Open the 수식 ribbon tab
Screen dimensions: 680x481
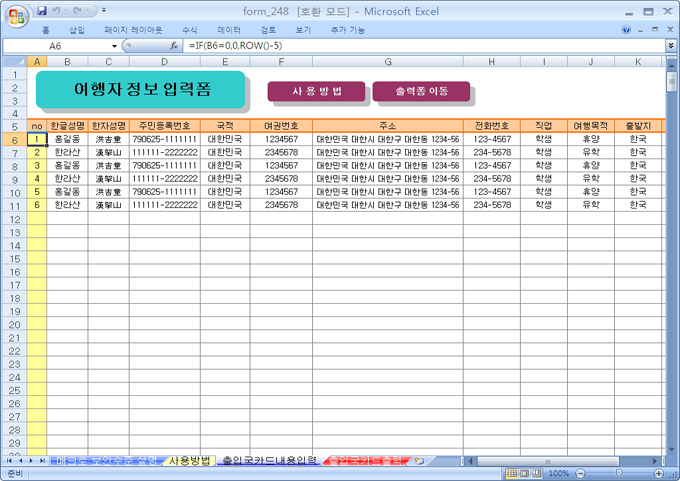[x=189, y=30]
